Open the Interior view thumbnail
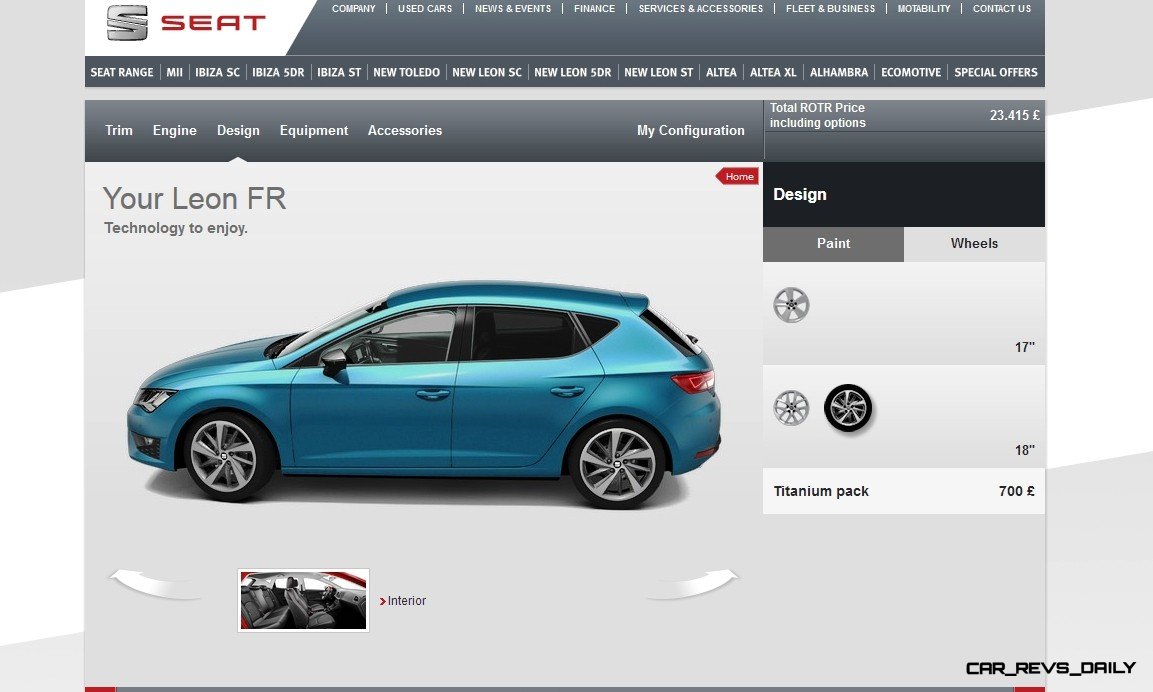The width and height of the screenshot is (1153, 692). point(304,600)
